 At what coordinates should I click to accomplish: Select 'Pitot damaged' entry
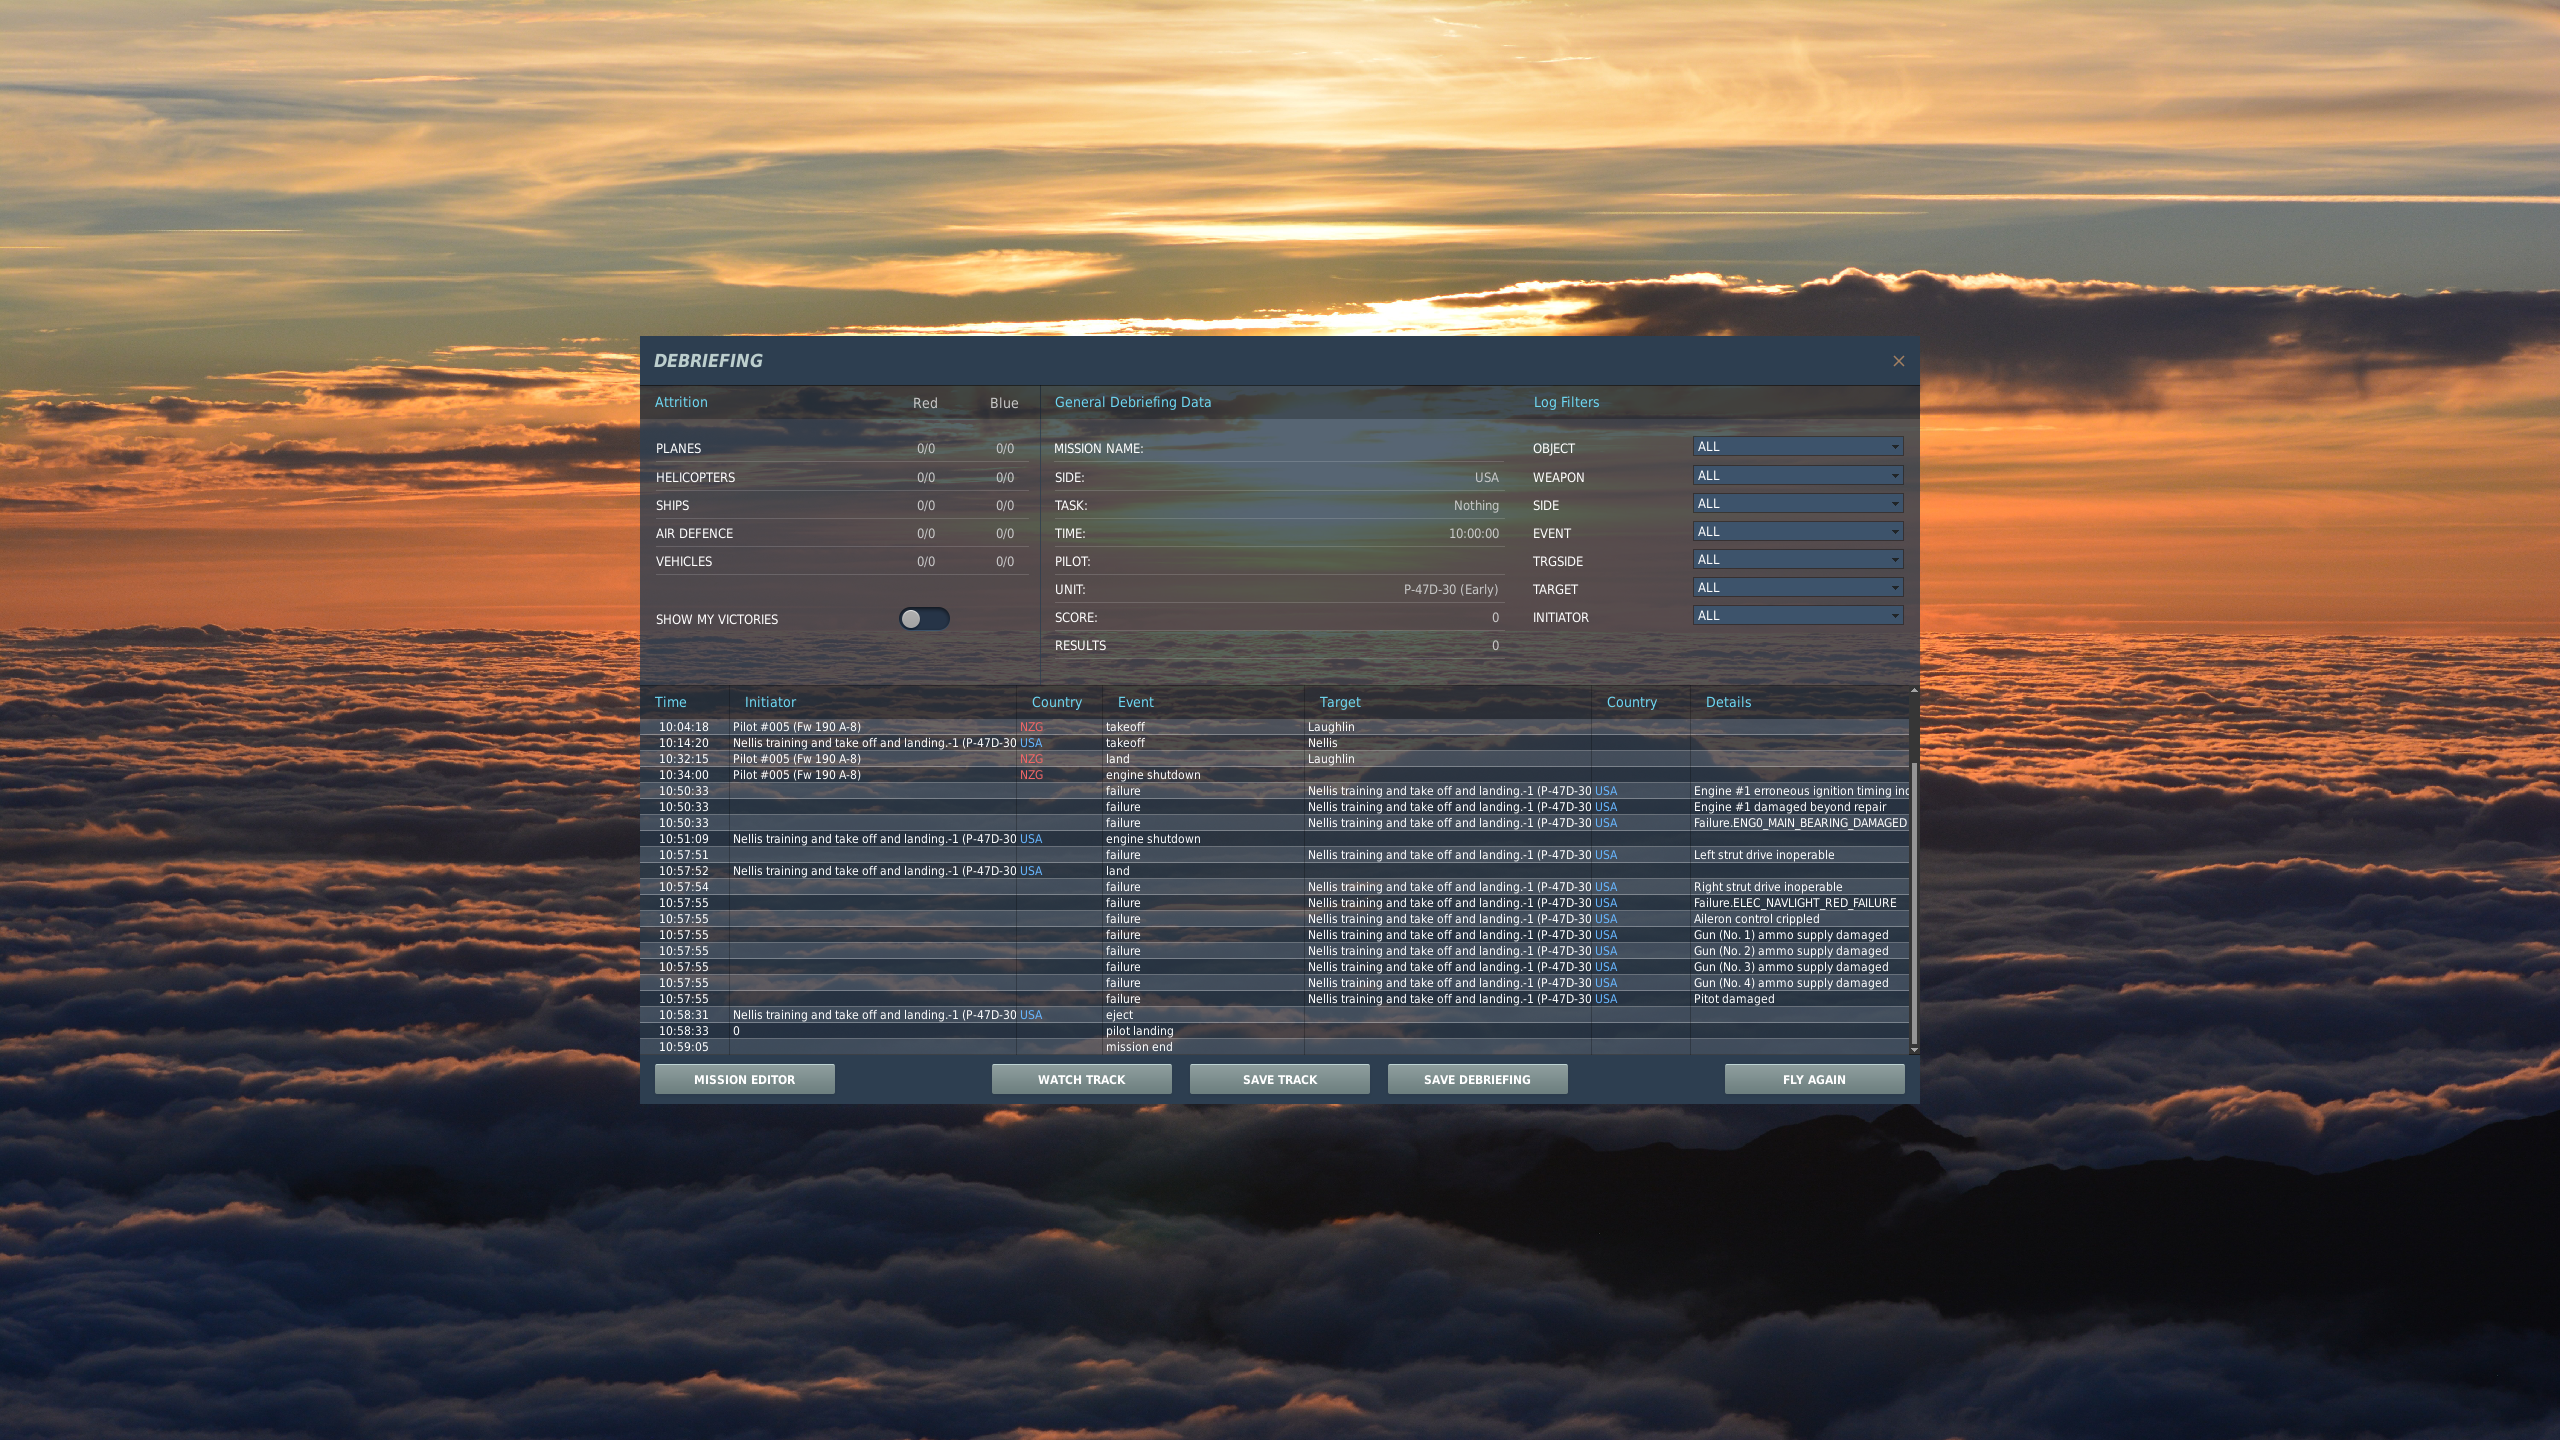coord(1274,999)
